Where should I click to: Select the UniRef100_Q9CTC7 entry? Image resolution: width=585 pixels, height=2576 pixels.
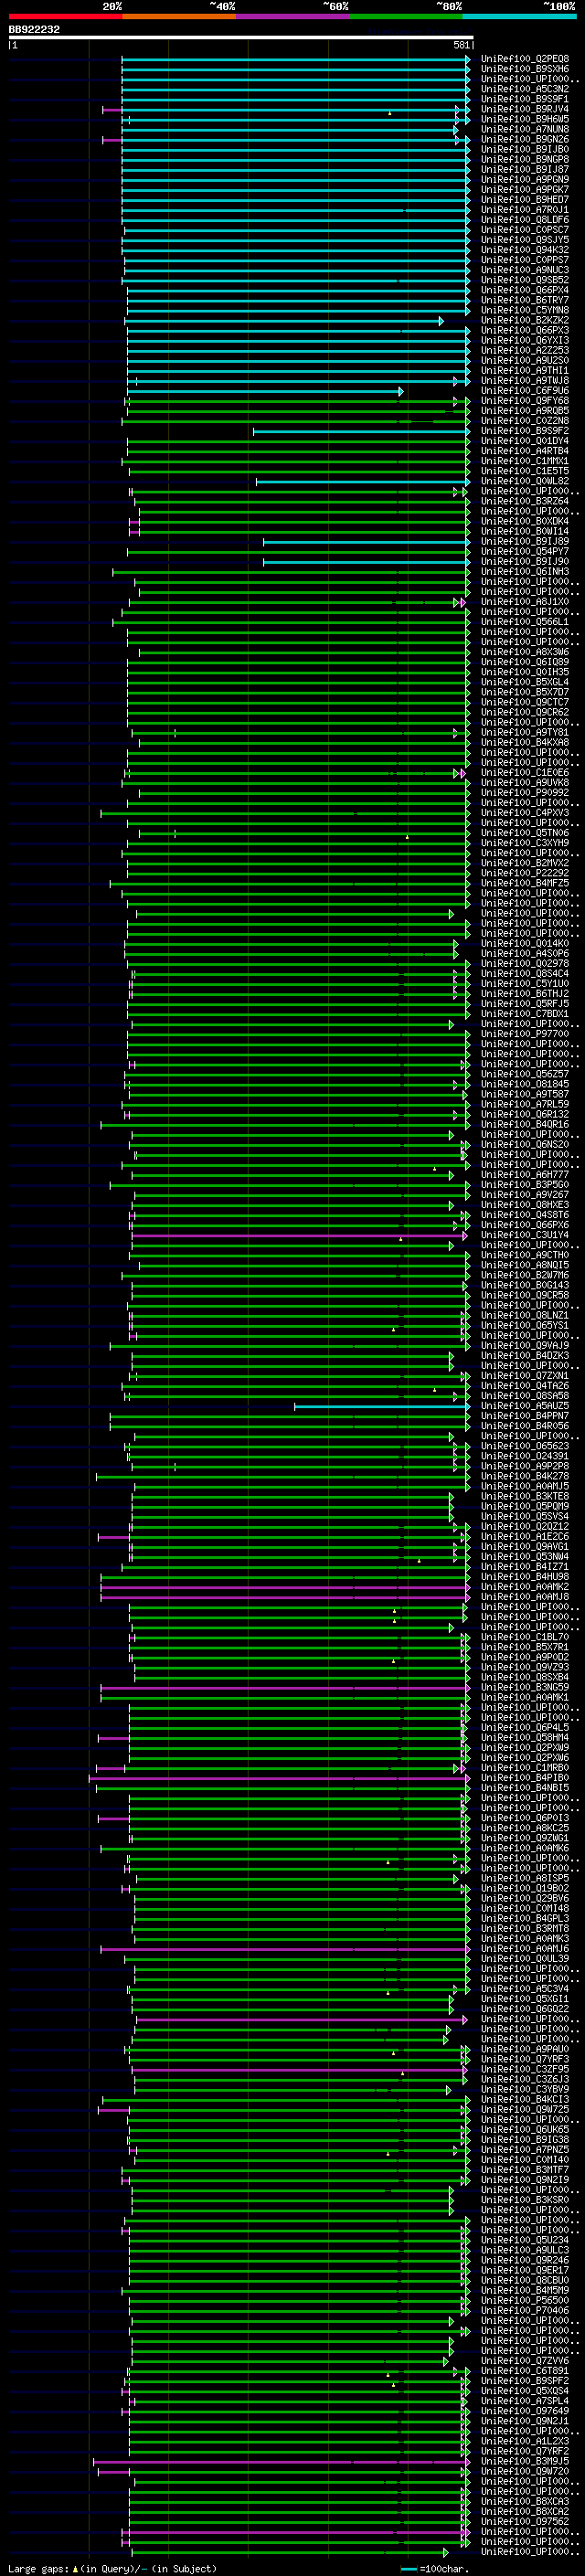tap(524, 702)
